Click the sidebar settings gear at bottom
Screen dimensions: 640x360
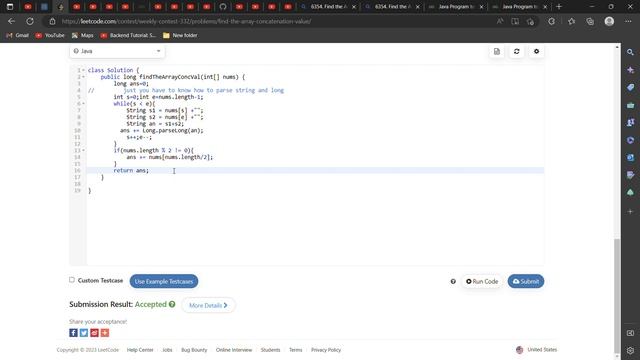click(630, 350)
